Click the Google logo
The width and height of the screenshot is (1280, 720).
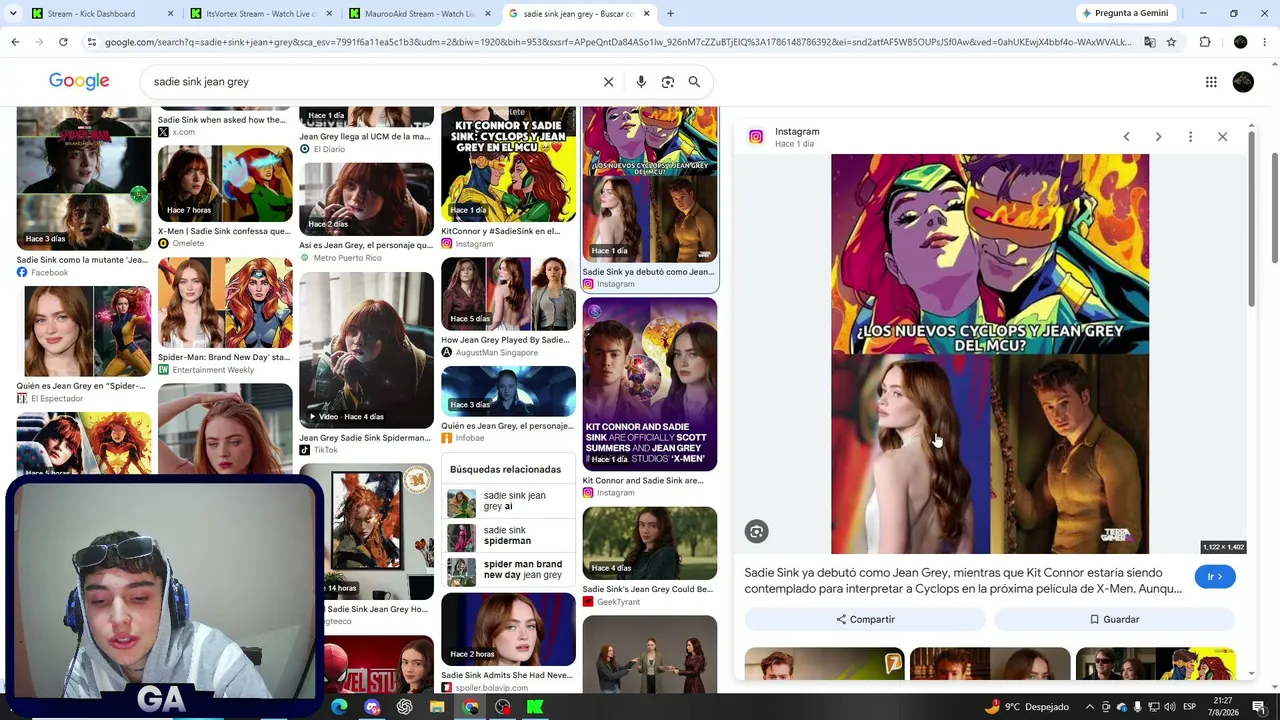click(79, 82)
